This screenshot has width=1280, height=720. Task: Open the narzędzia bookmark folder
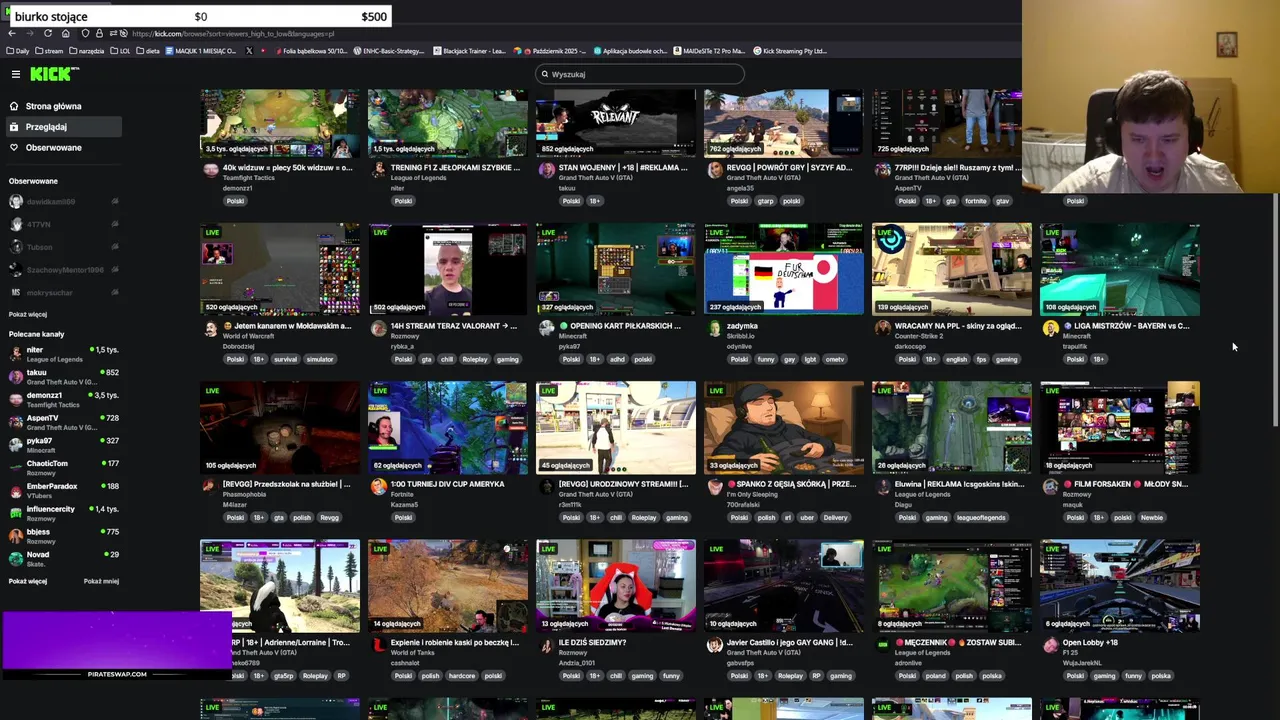(87, 51)
